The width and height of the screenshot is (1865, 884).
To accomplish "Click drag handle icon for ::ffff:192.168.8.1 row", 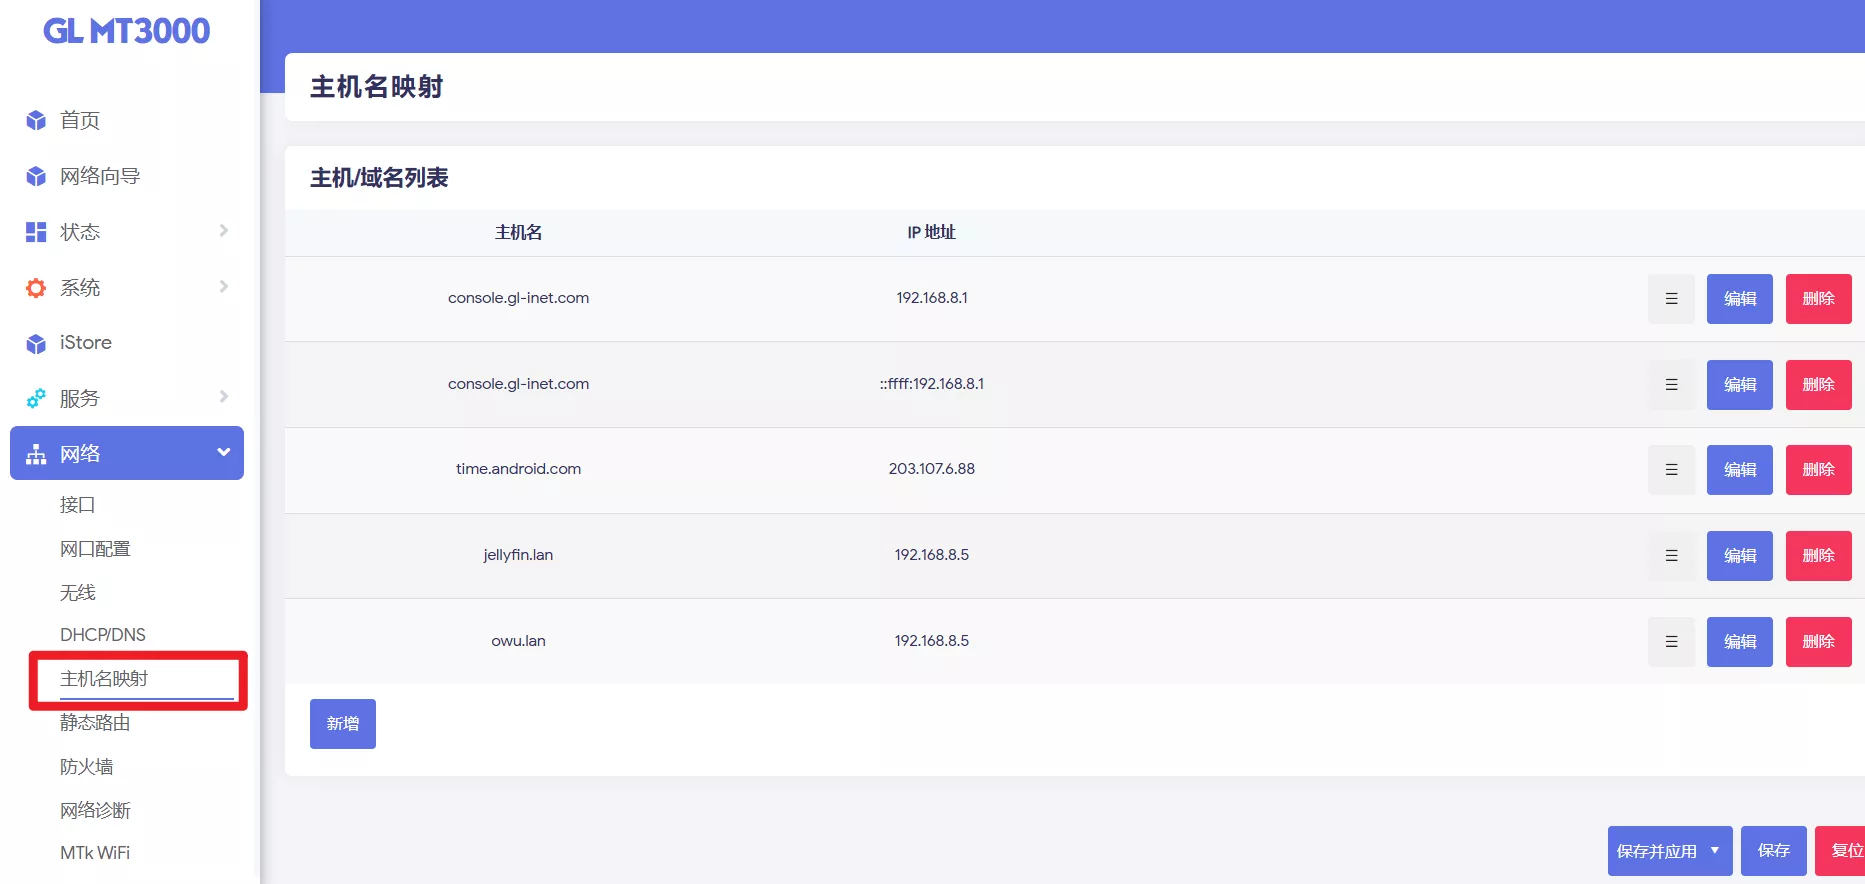I will [x=1671, y=385].
